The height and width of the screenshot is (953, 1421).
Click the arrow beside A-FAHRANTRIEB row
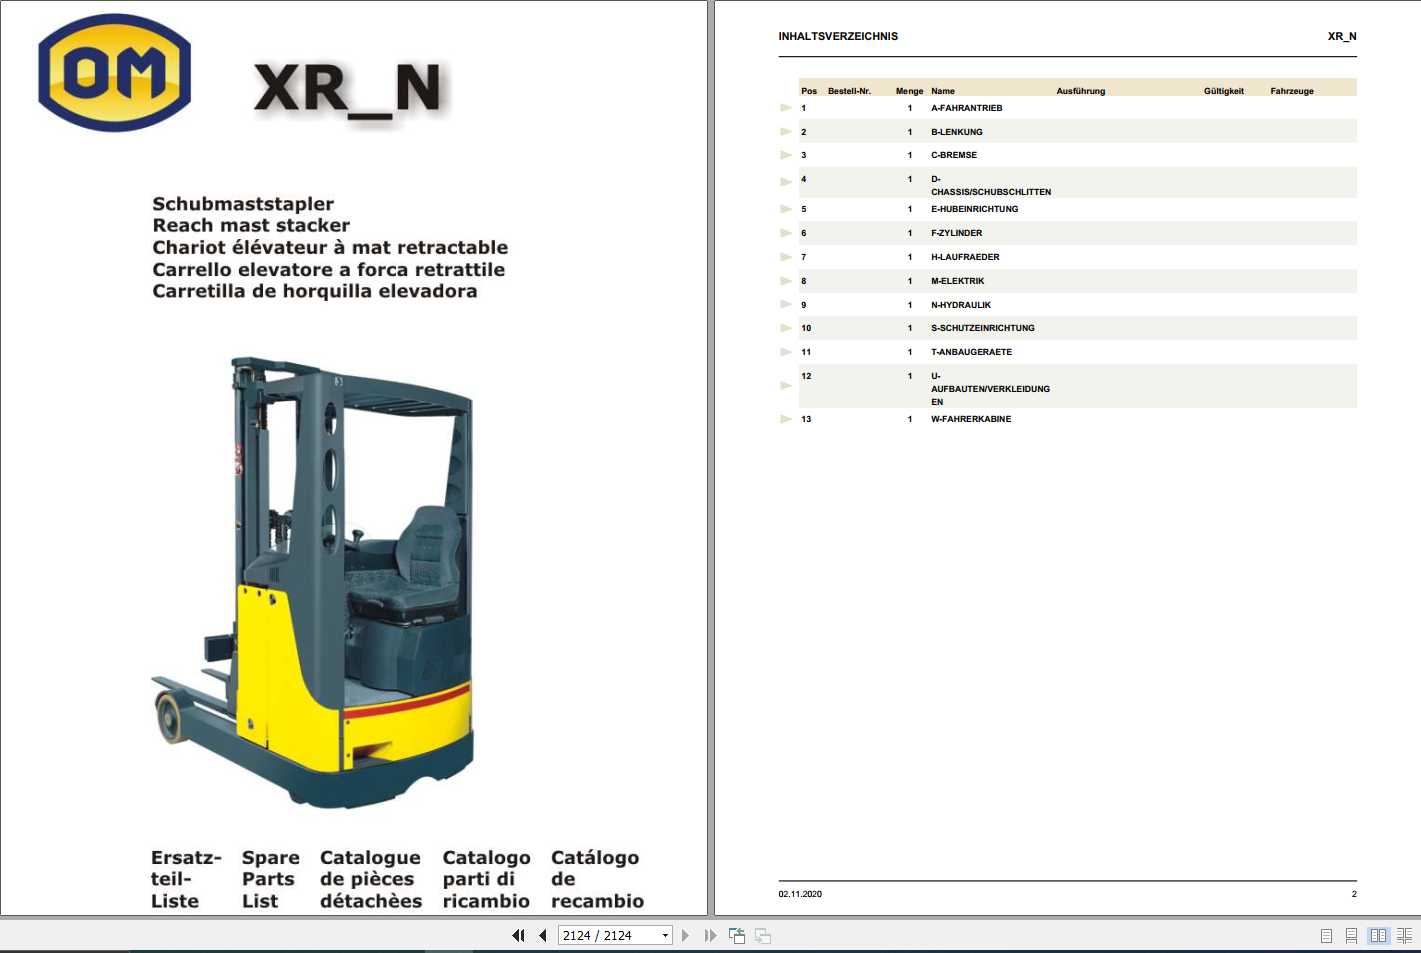click(786, 107)
